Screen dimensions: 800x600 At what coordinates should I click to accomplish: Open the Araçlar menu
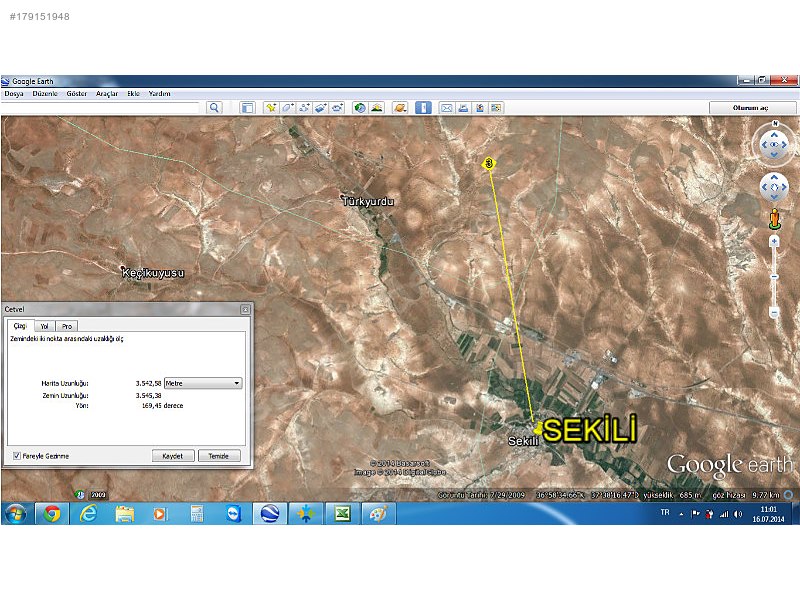point(107,94)
